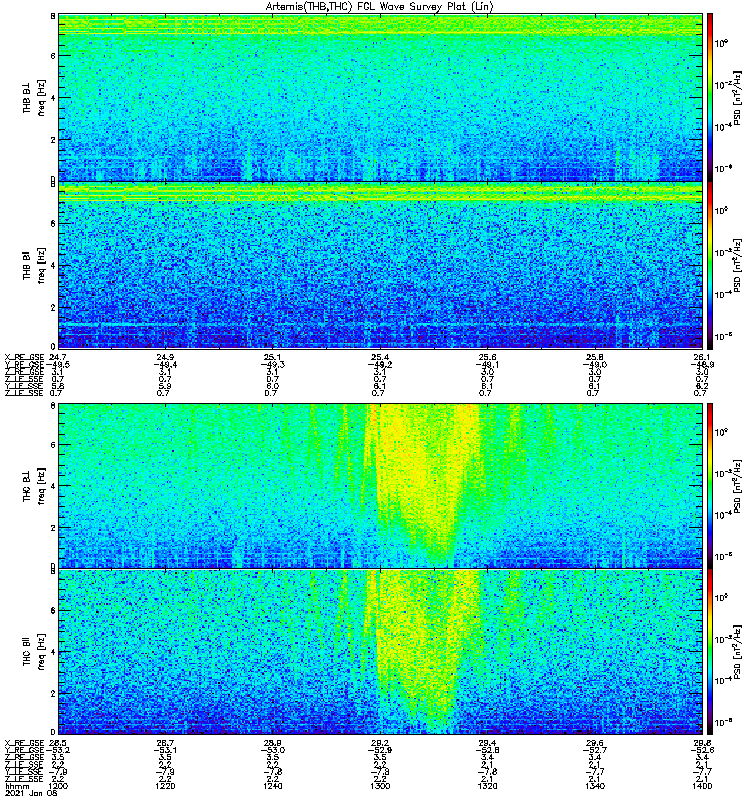750x800 pixels.
Task: Click the Y_LE_SSE value '5.8'
Action: pyautogui.click(x=56, y=386)
